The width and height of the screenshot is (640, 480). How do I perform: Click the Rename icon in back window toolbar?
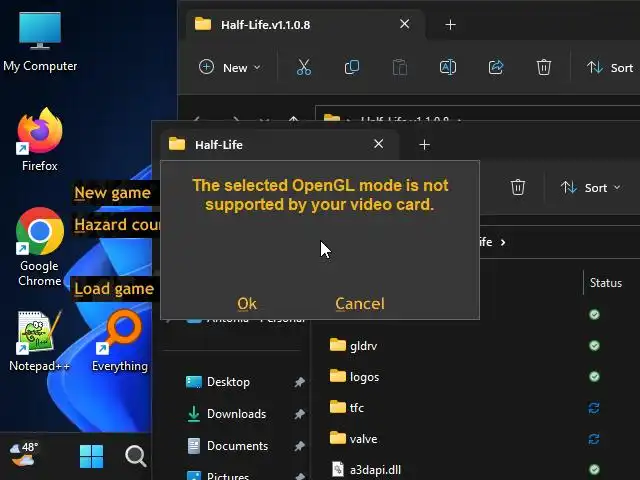(x=448, y=67)
